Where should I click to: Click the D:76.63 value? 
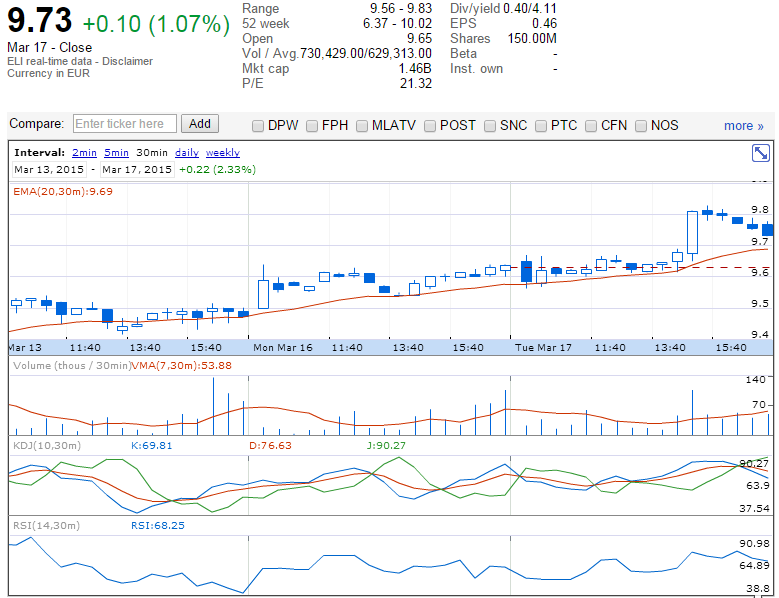pos(270,446)
